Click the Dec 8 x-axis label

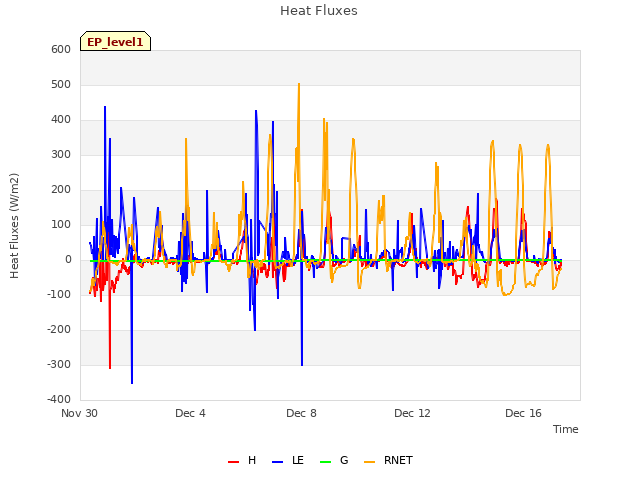[x=301, y=413]
